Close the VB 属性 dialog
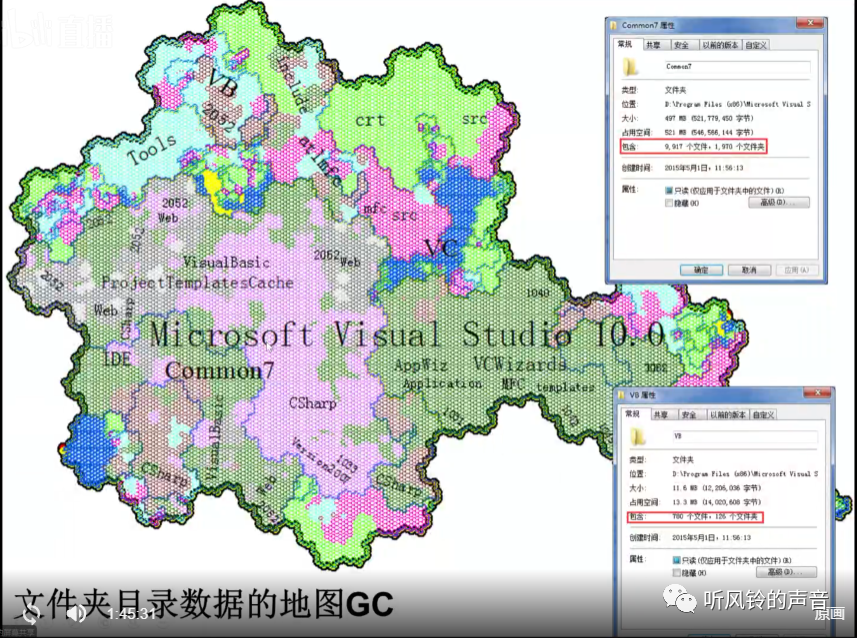This screenshot has height=638, width=857. click(x=818, y=393)
